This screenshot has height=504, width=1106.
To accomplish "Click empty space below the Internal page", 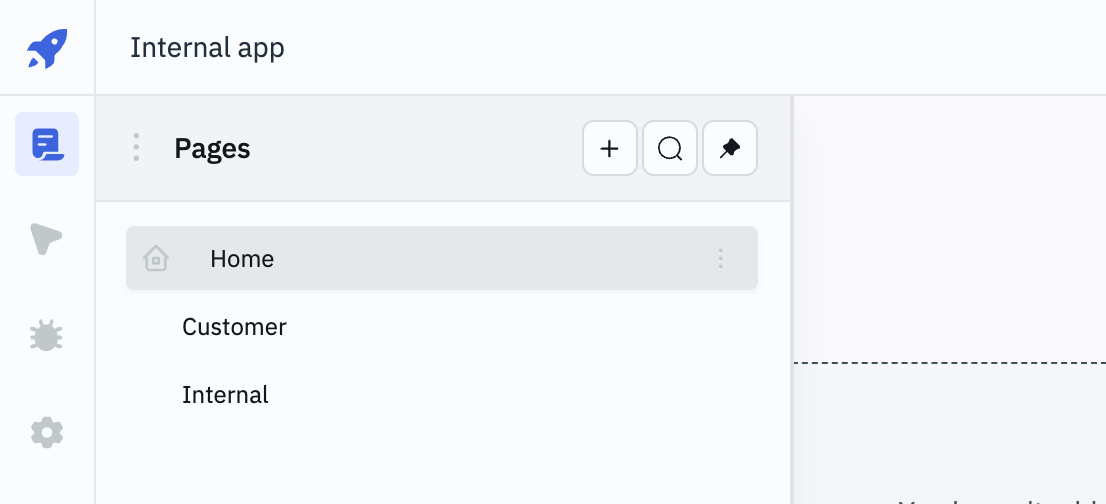I will 440,460.
